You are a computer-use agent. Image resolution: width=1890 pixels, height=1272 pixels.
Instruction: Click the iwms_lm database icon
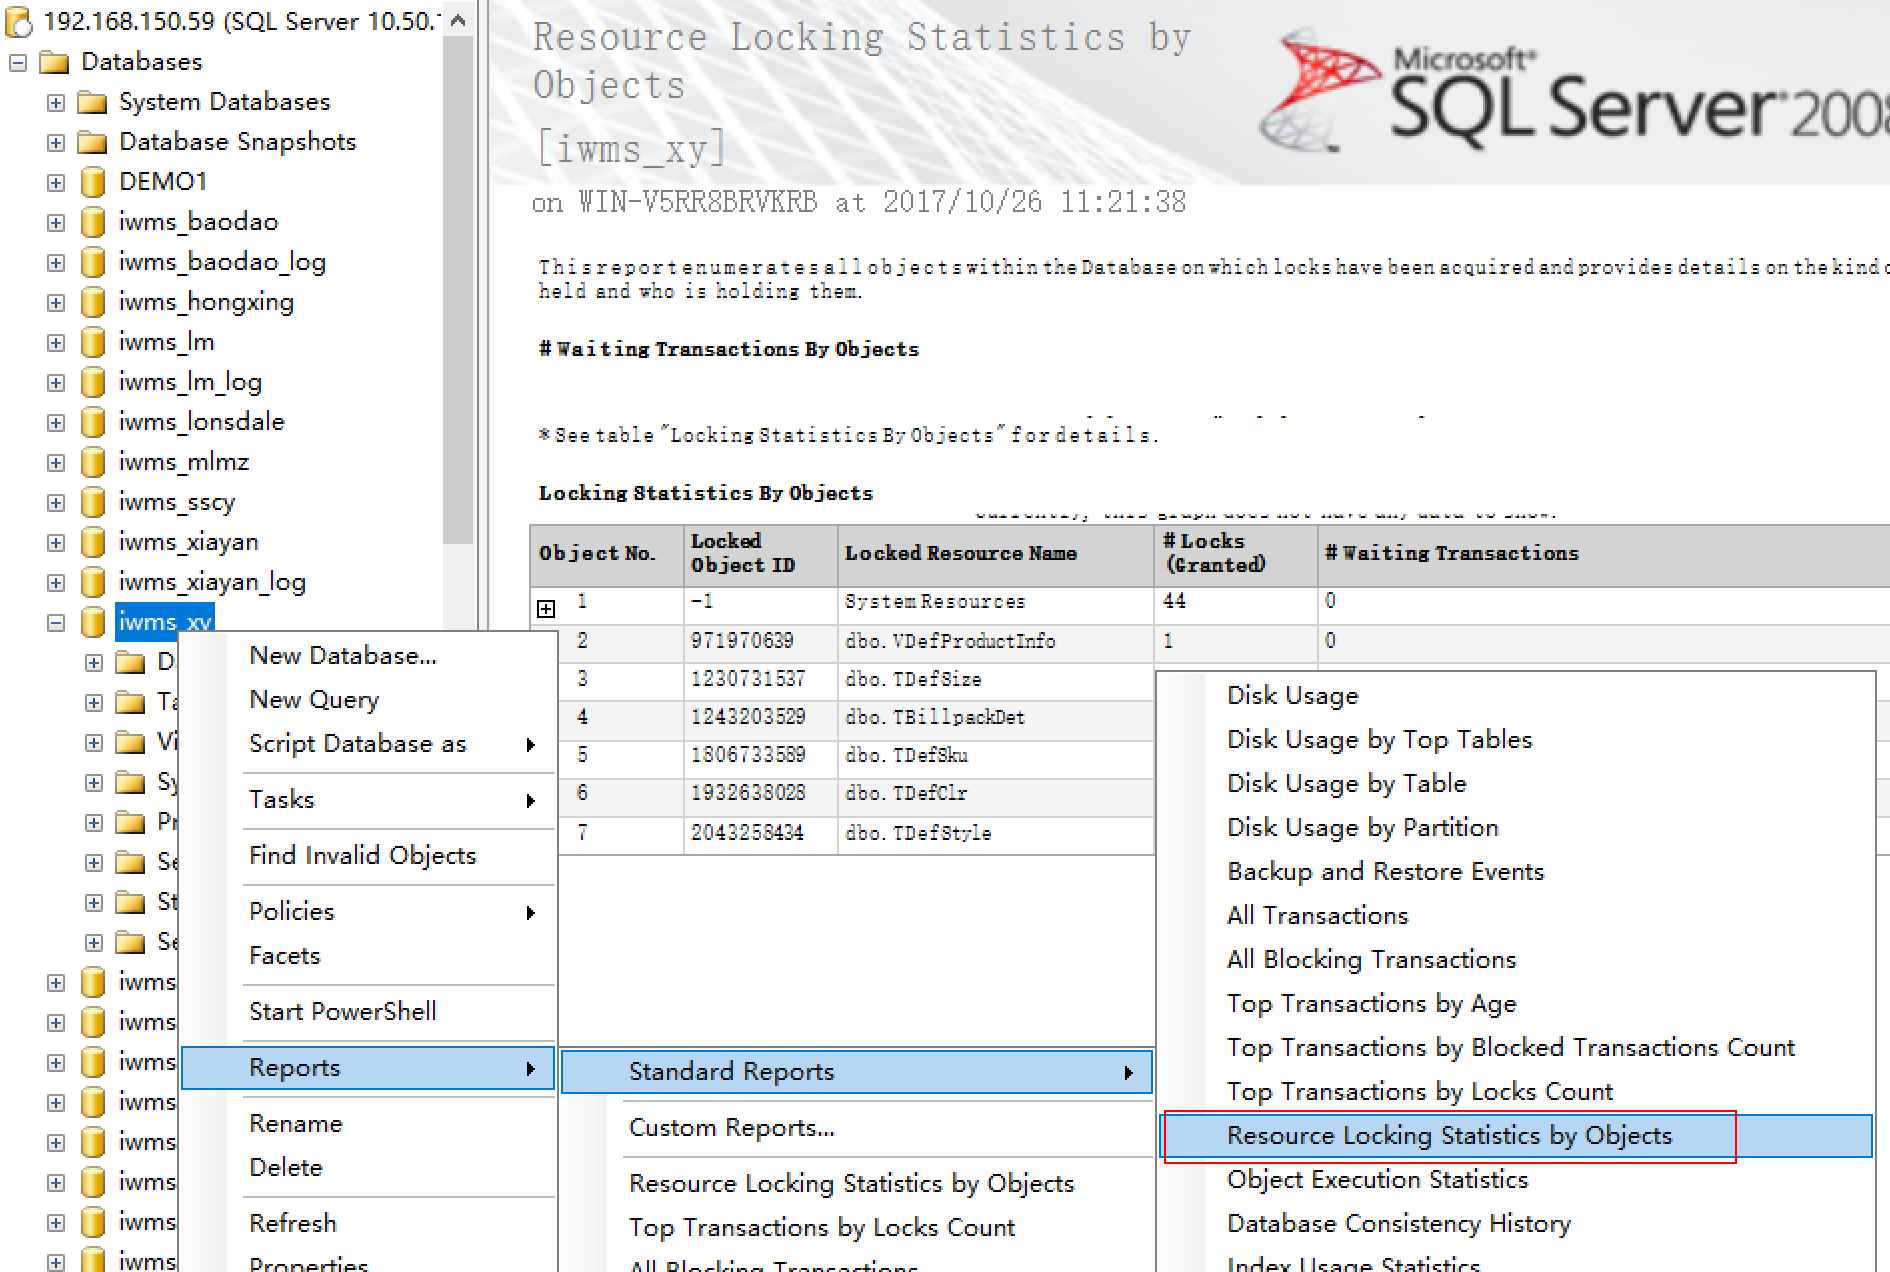(x=93, y=342)
